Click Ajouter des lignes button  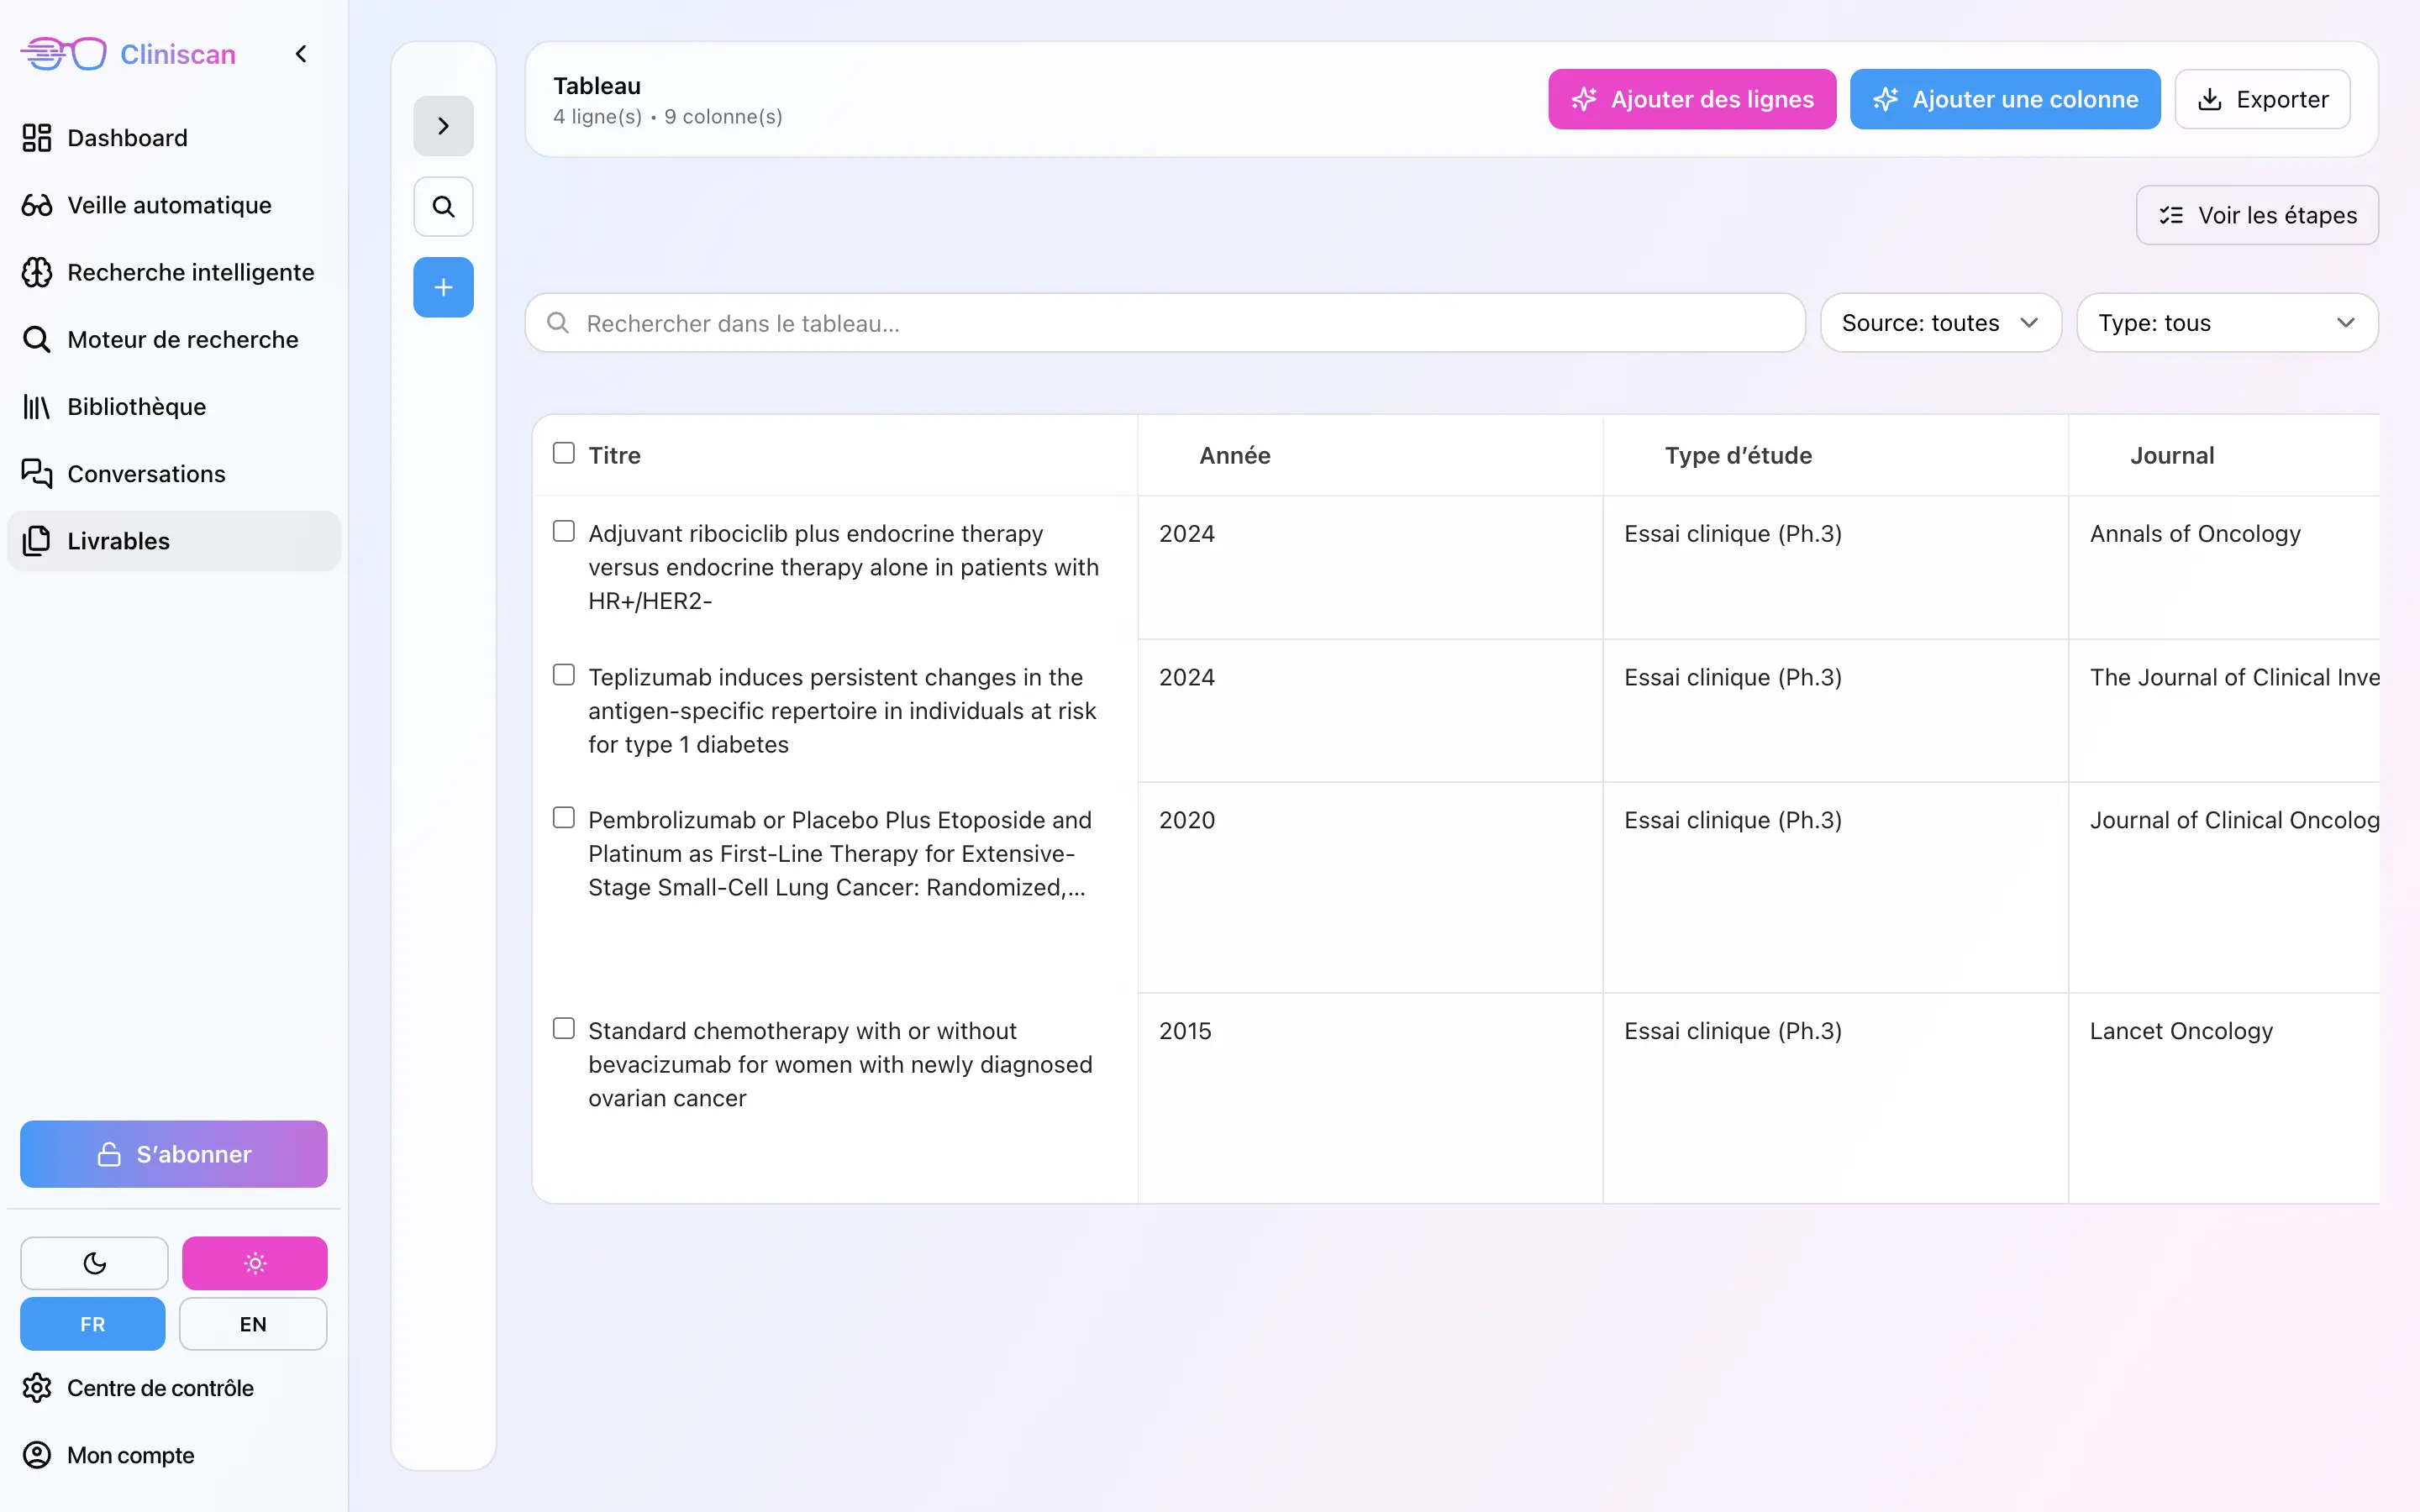click(x=1691, y=99)
